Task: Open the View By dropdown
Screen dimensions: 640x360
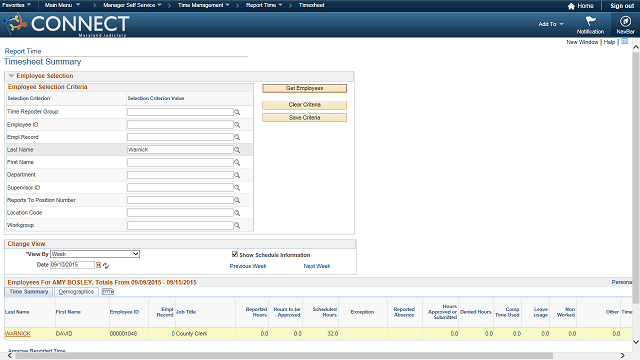Action: pos(95,254)
